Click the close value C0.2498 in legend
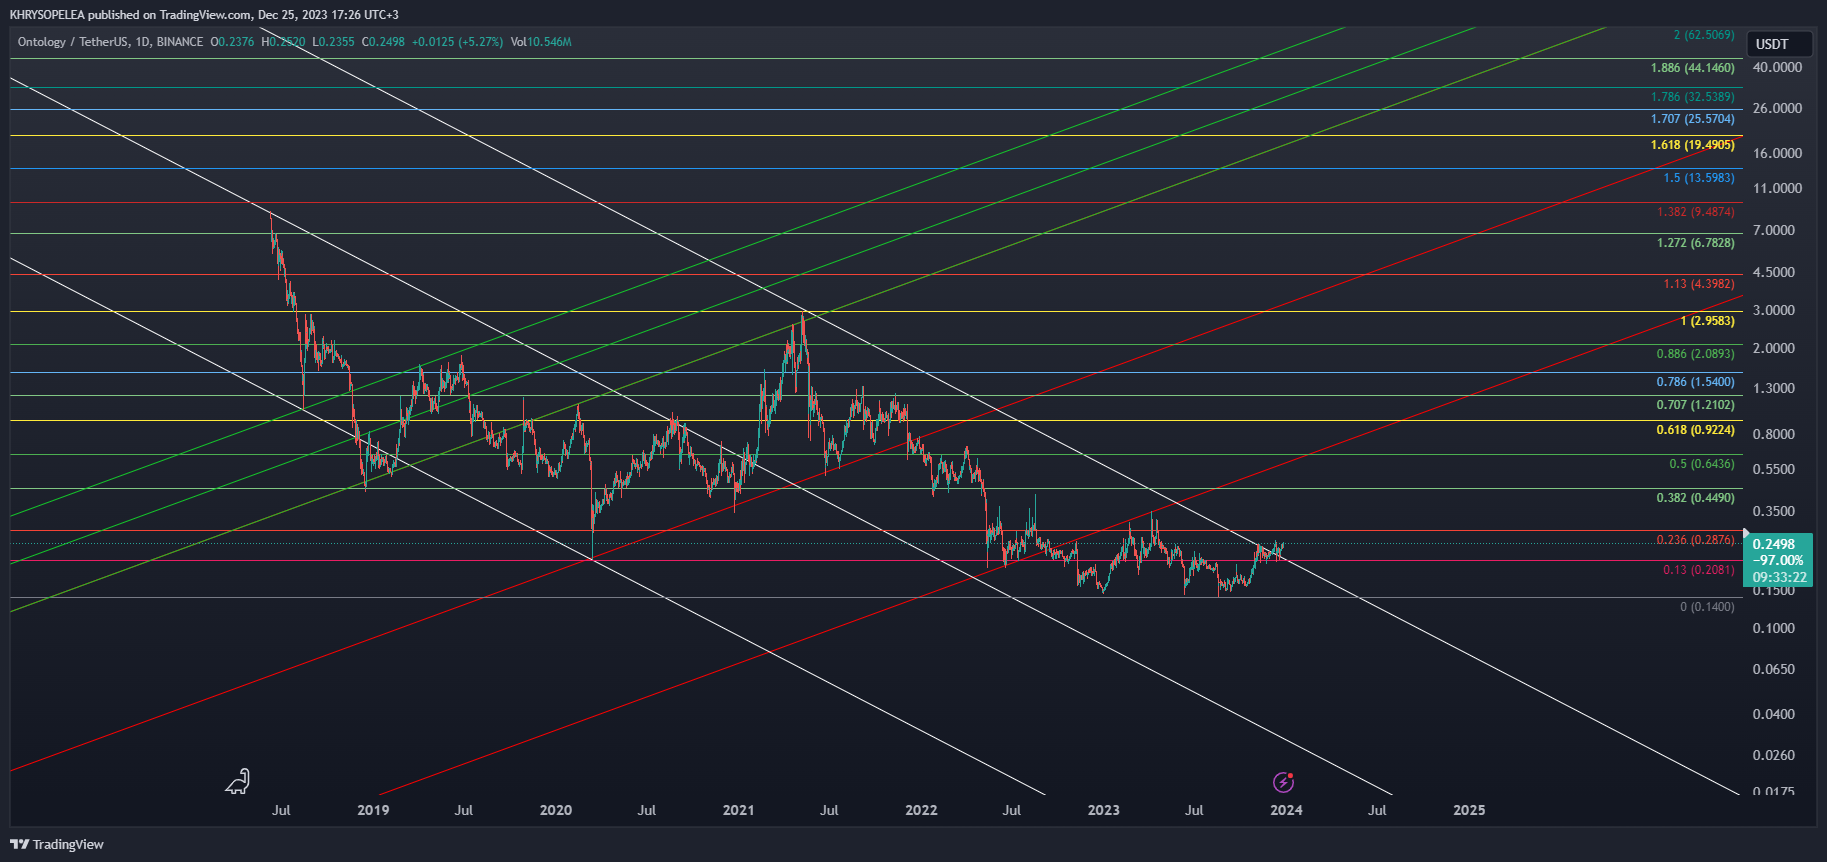The image size is (1827, 862). [x=383, y=42]
